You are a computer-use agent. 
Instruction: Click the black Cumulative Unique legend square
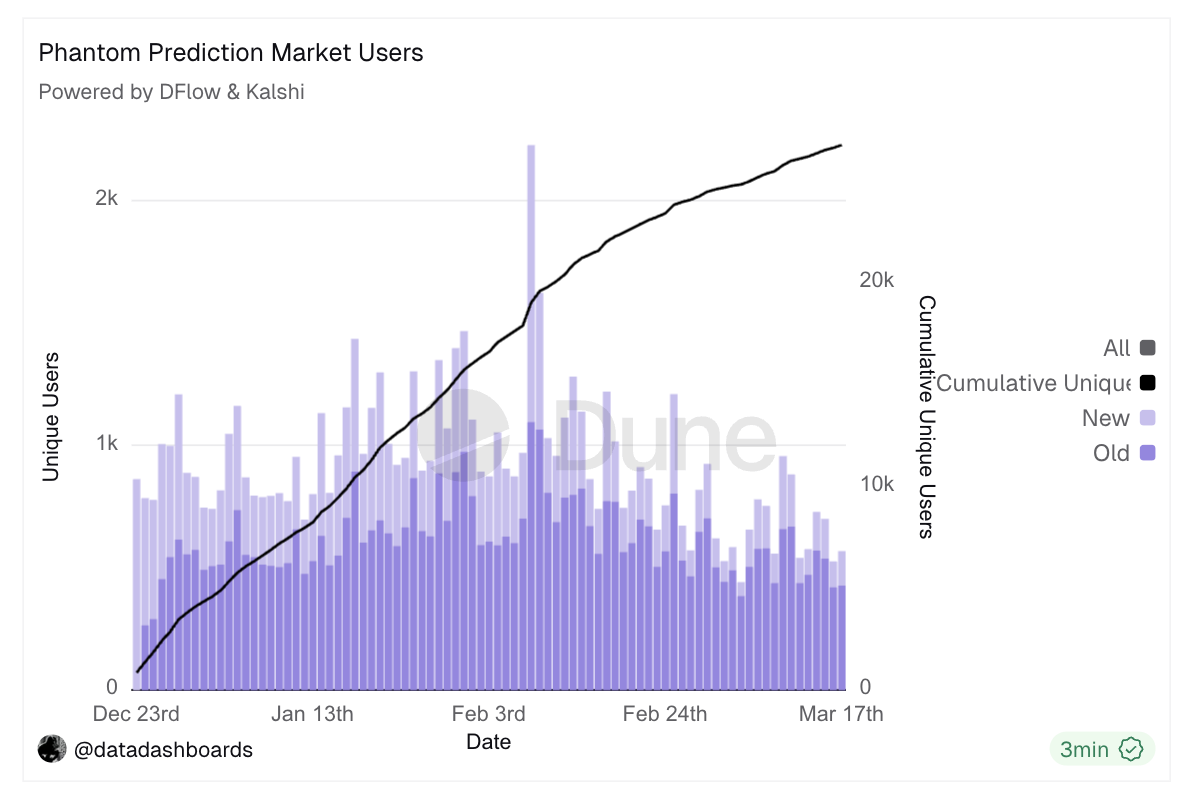point(1147,383)
